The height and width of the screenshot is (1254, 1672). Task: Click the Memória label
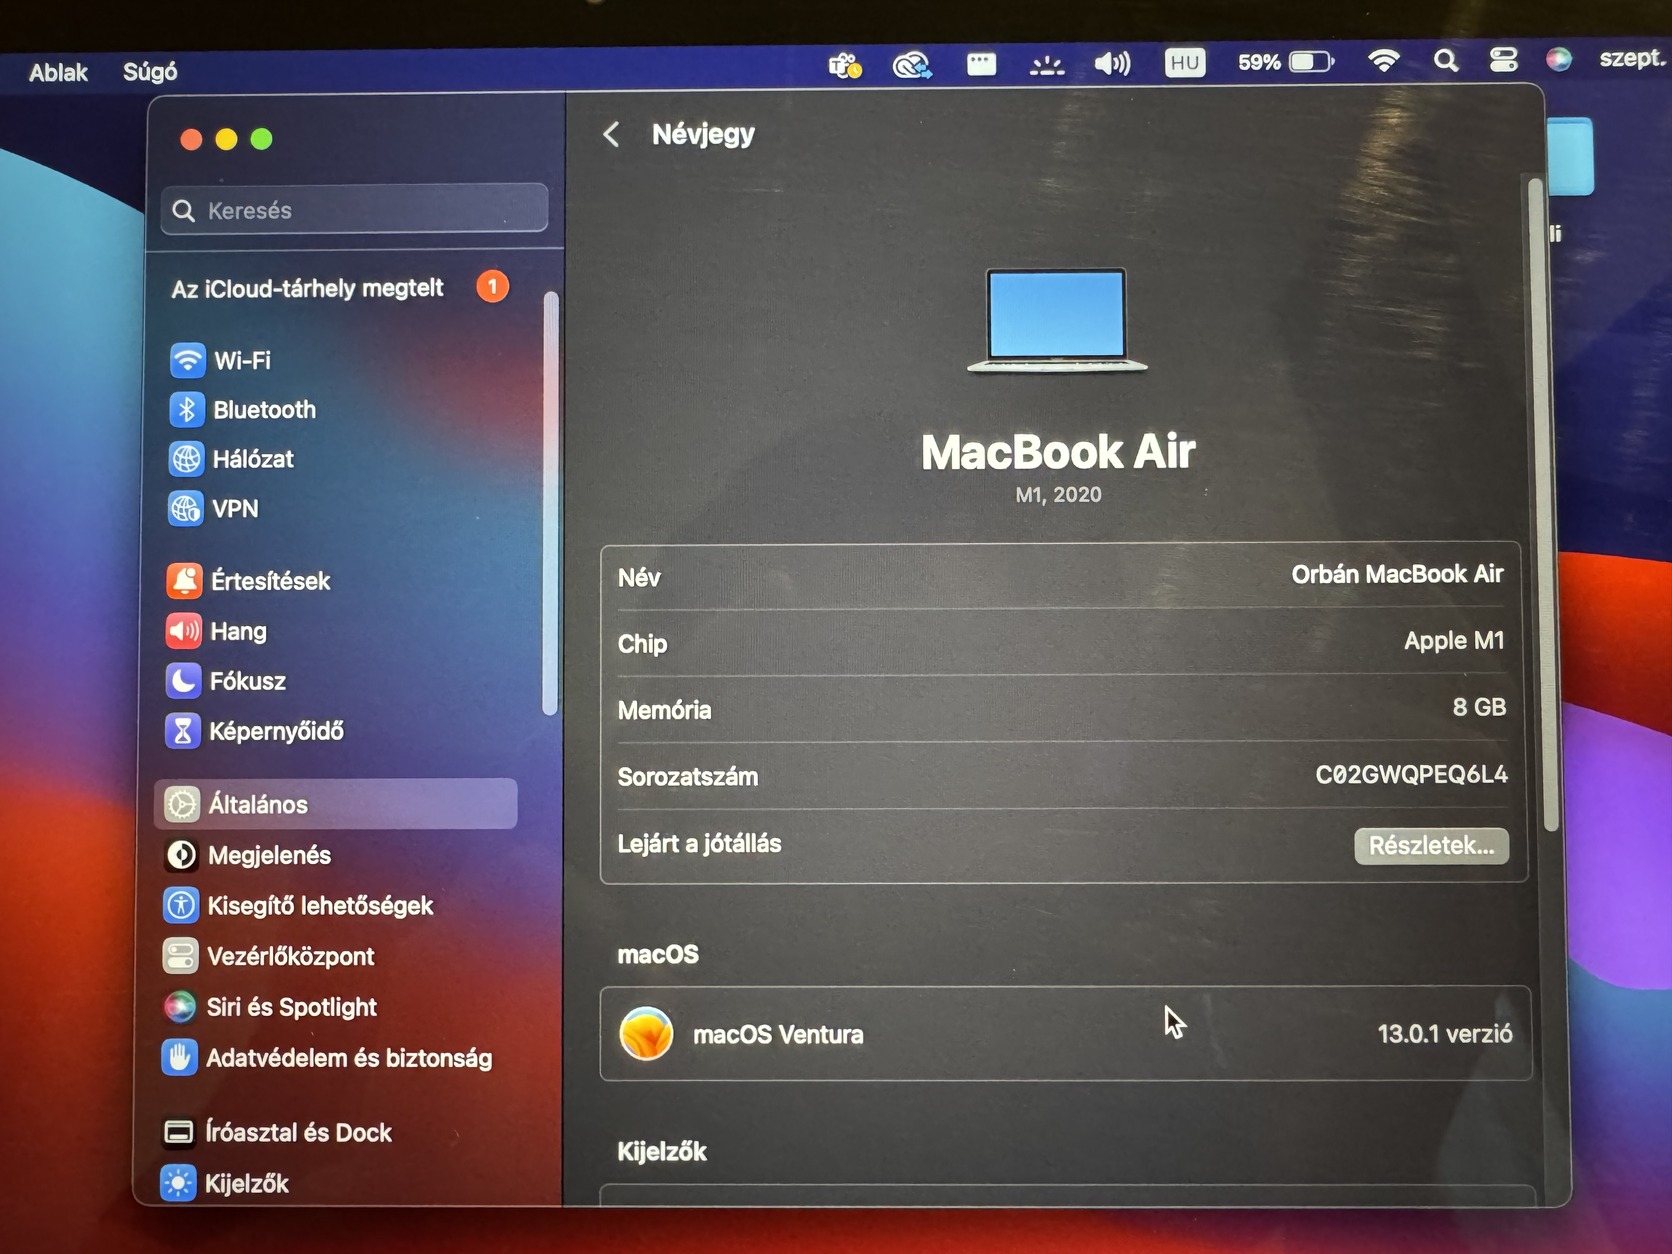coord(664,710)
